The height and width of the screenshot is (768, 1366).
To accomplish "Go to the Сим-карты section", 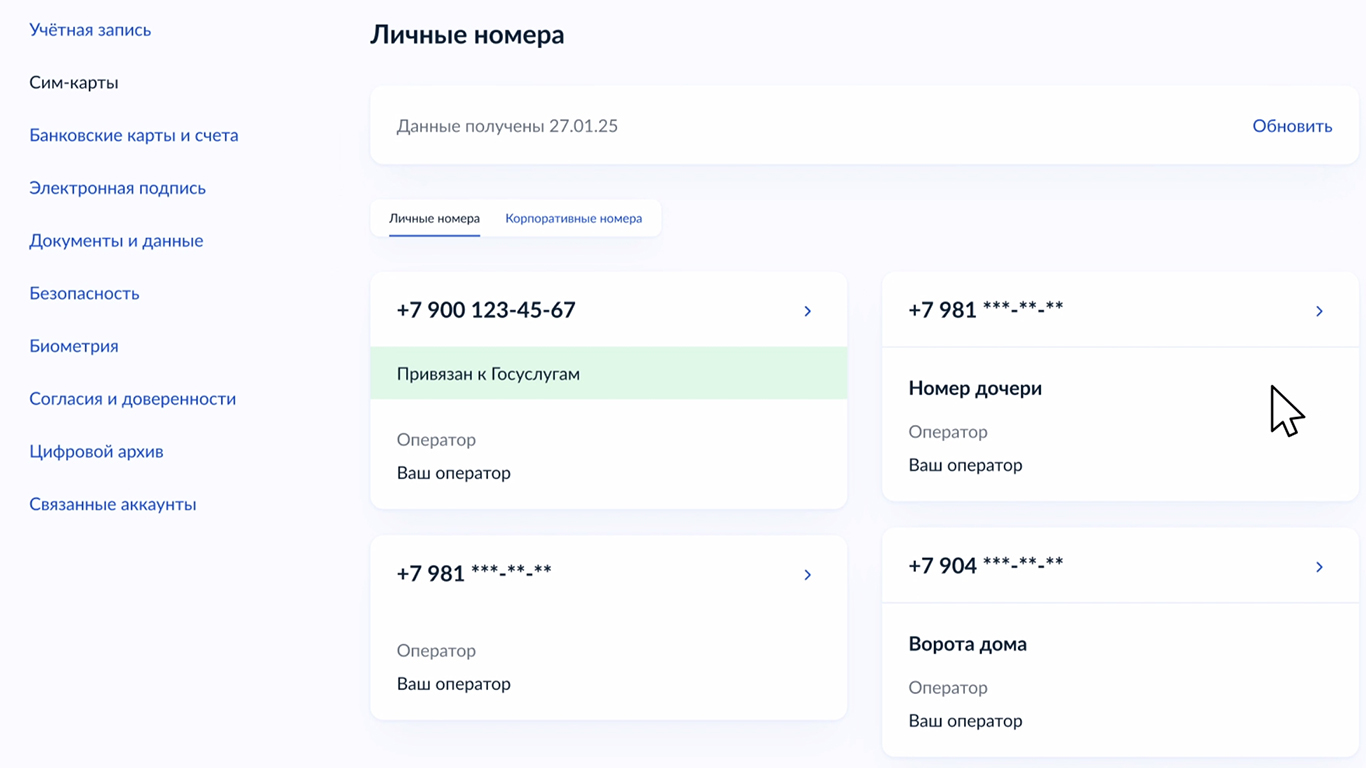I will [74, 83].
